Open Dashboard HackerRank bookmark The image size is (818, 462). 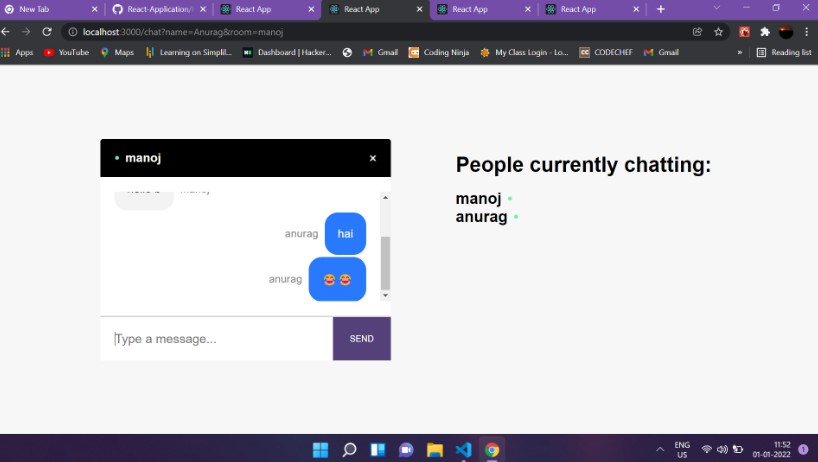pyautogui.click(x=287, y=52)
